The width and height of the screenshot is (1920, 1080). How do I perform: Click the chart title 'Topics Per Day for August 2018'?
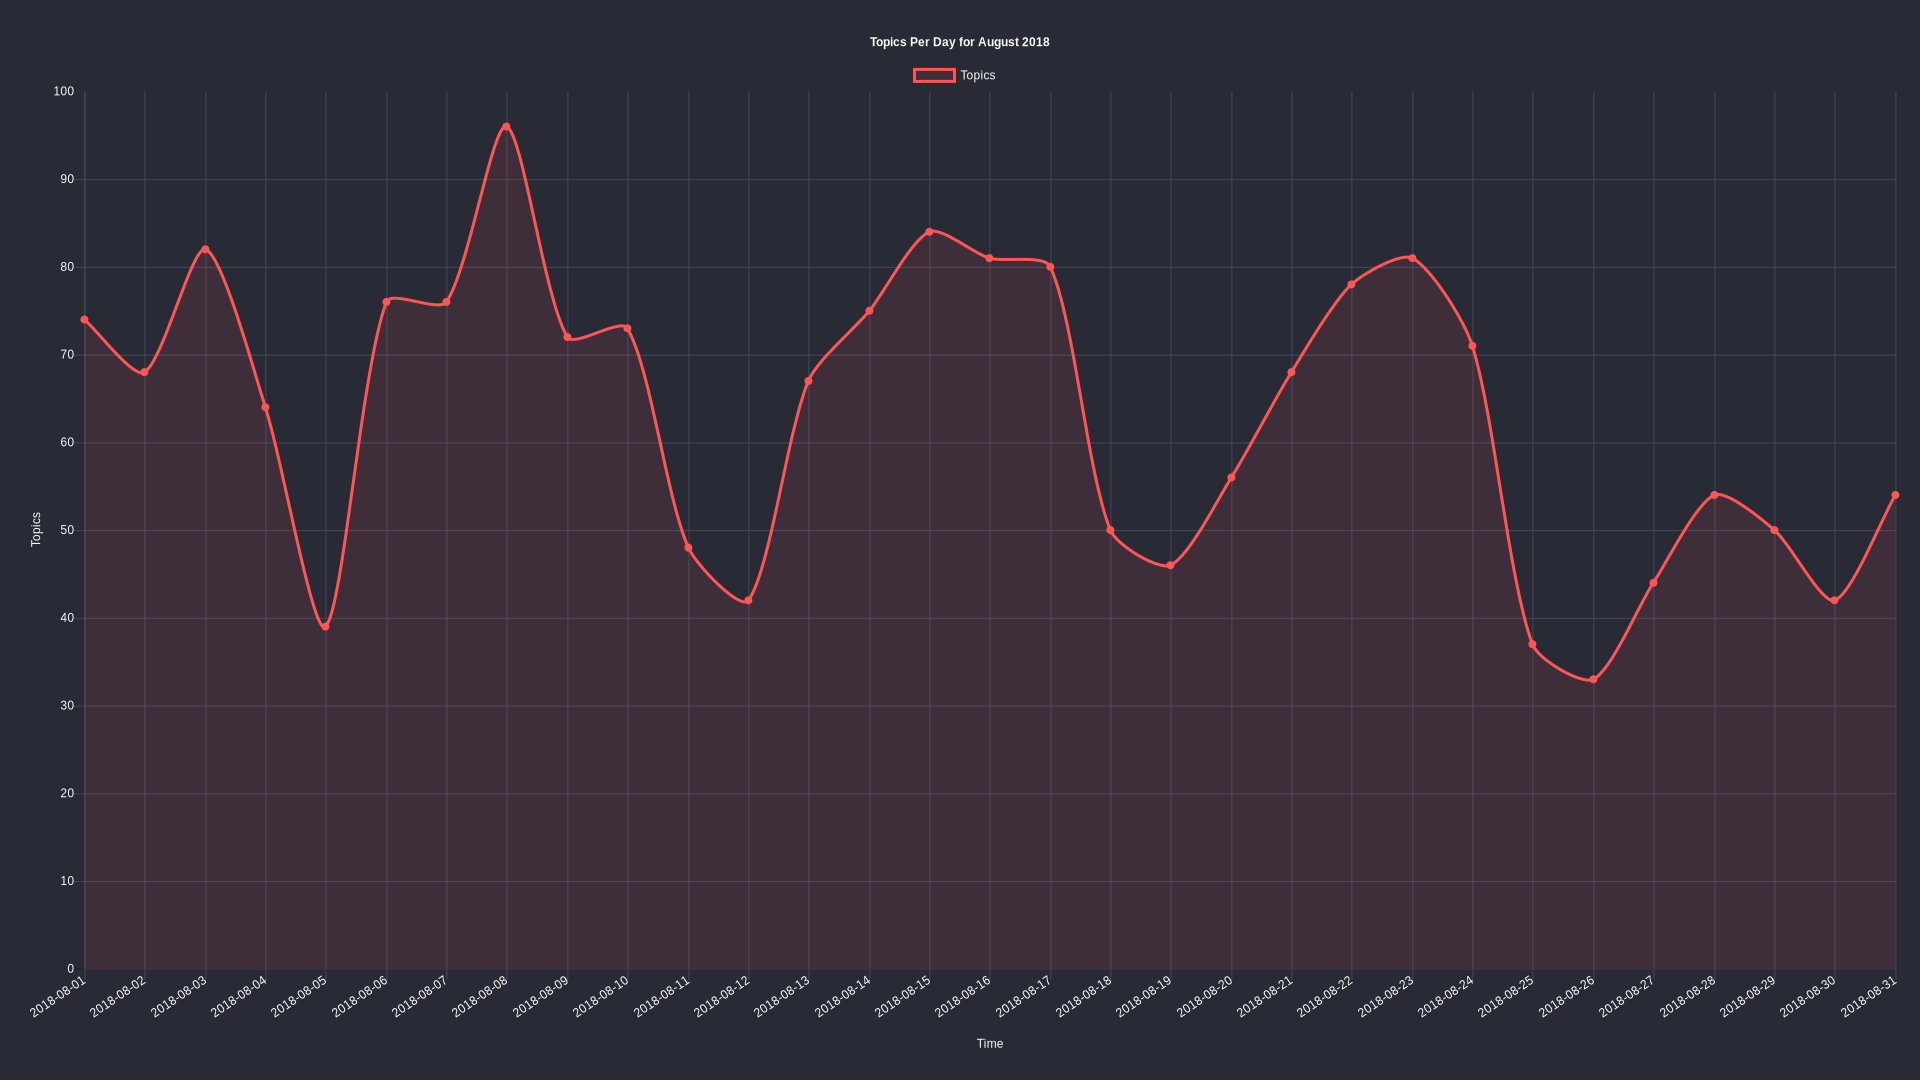pos(959,42)
